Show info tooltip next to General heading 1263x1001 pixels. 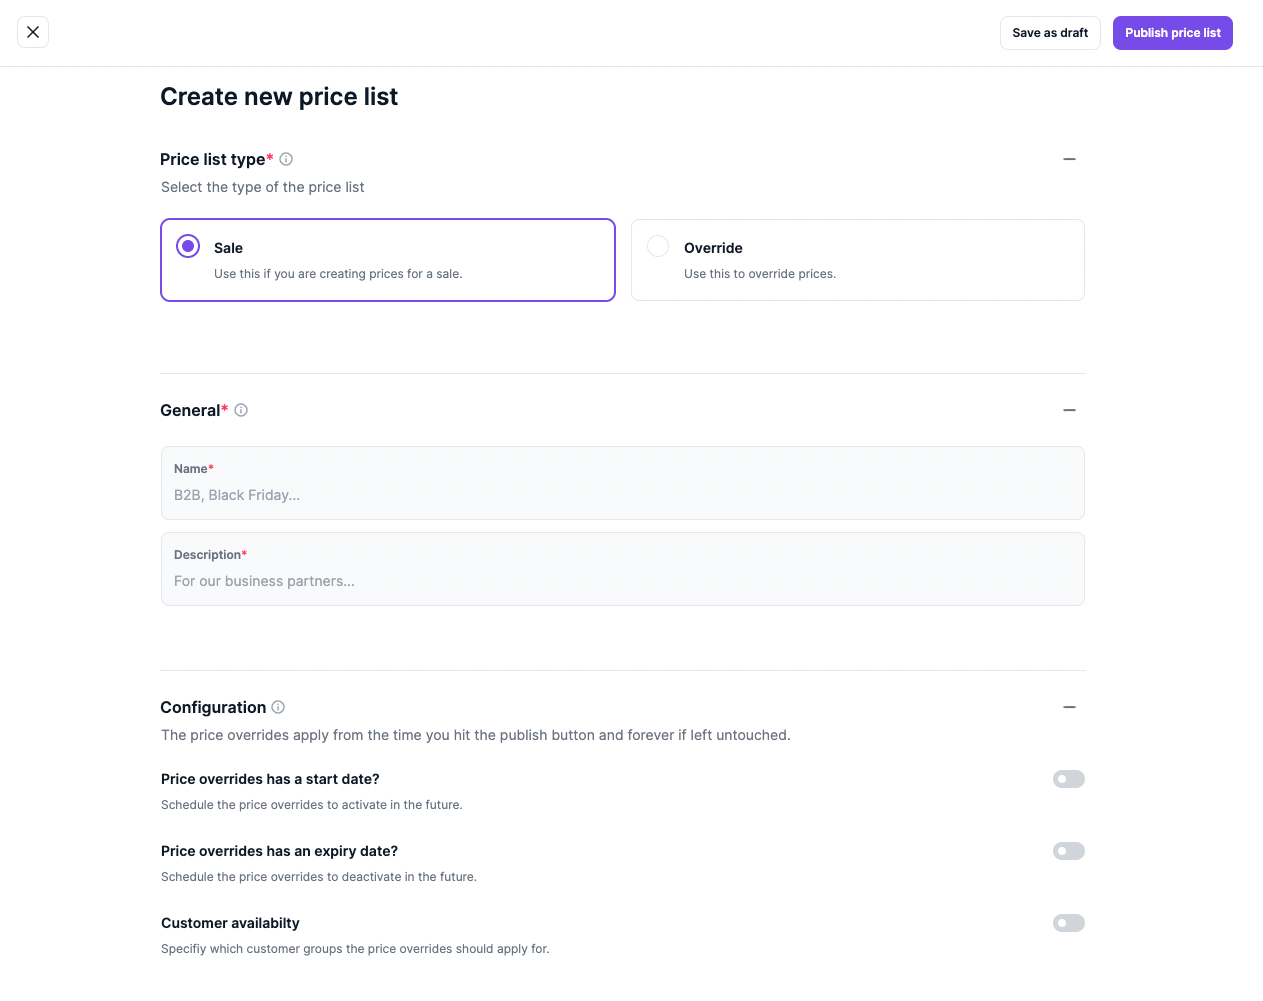pos(241,410)
